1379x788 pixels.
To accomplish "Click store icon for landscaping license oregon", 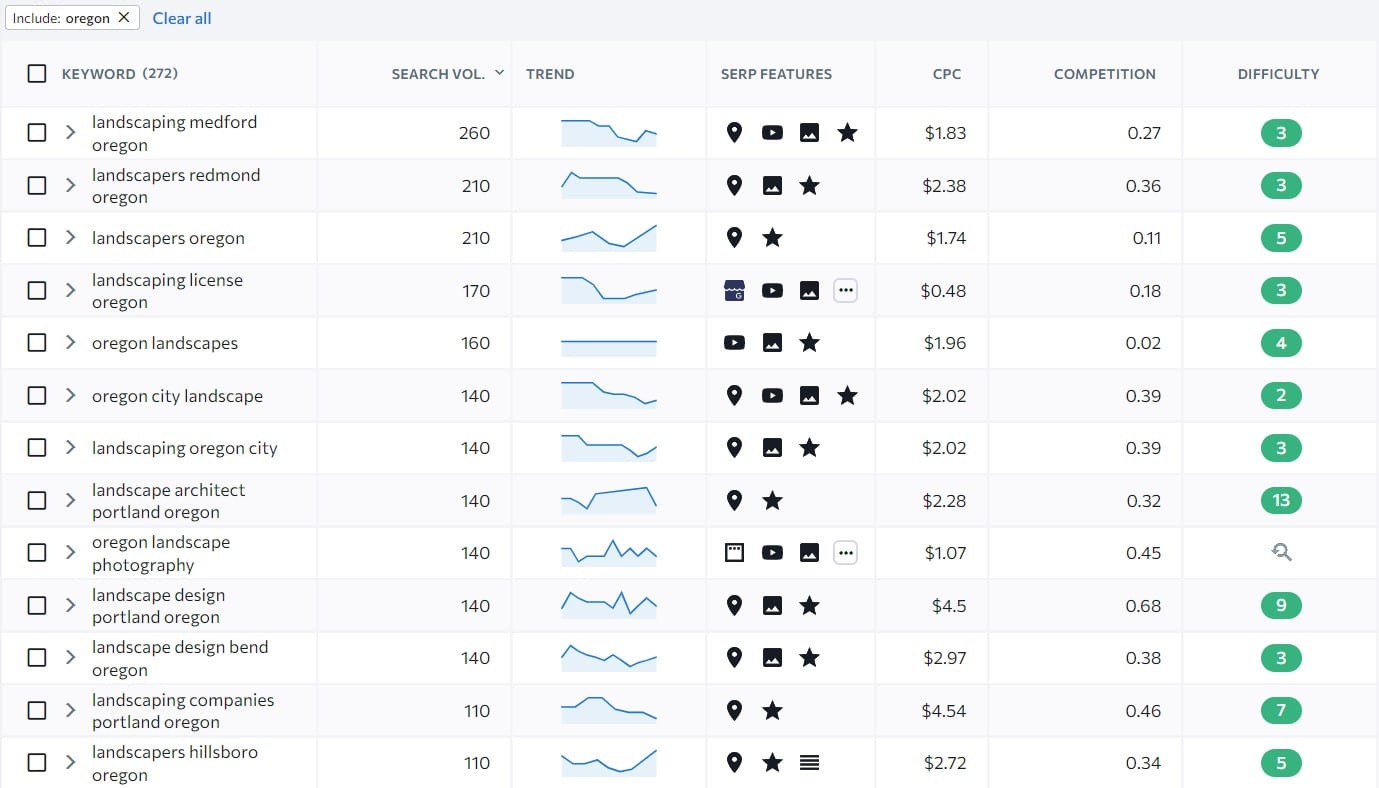I will (x=734, y=291).
